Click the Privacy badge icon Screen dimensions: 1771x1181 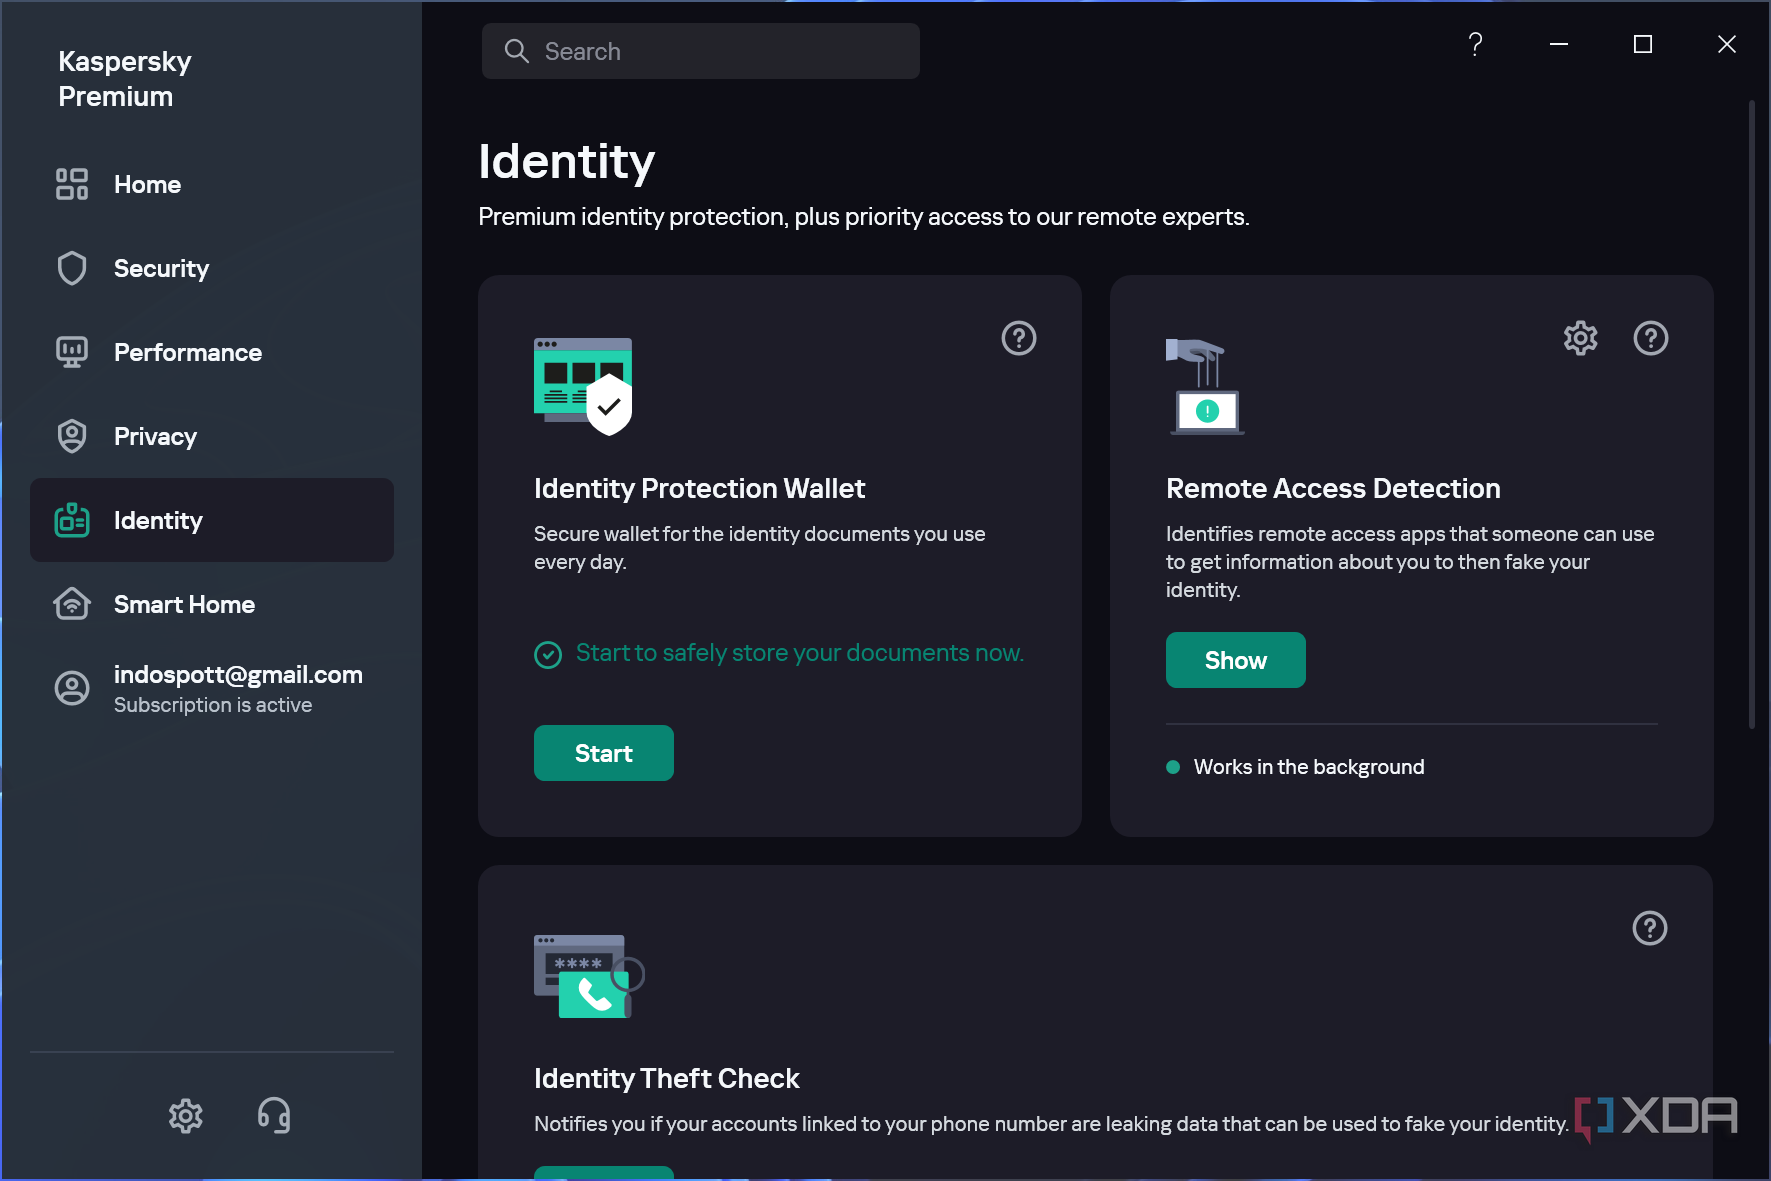[72, 436]
